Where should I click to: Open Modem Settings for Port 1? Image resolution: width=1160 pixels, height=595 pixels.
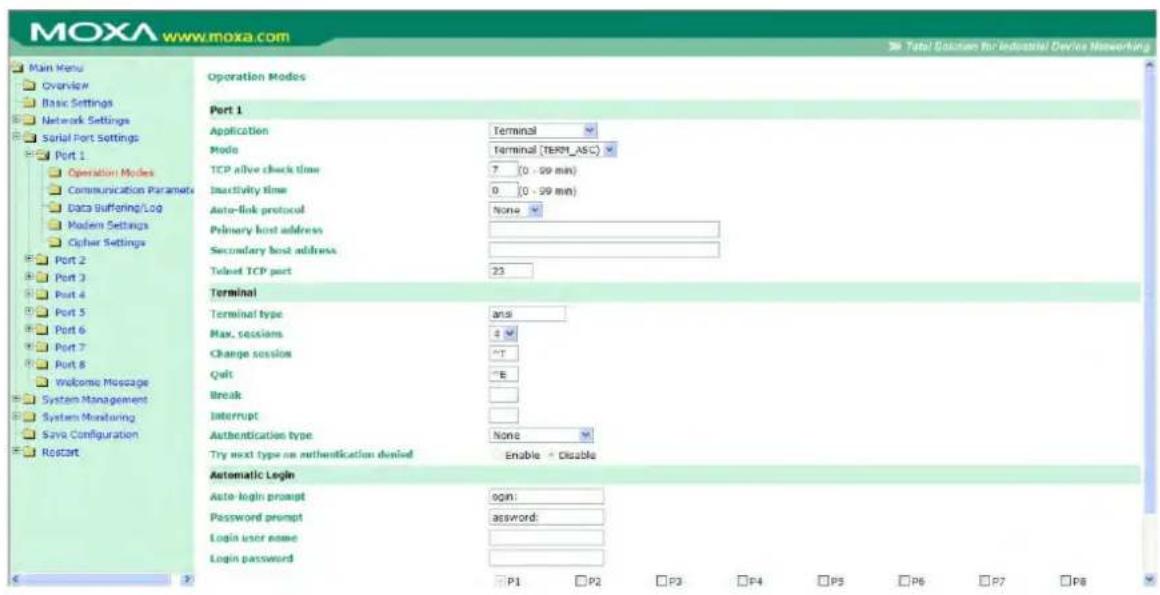point(109,224)
